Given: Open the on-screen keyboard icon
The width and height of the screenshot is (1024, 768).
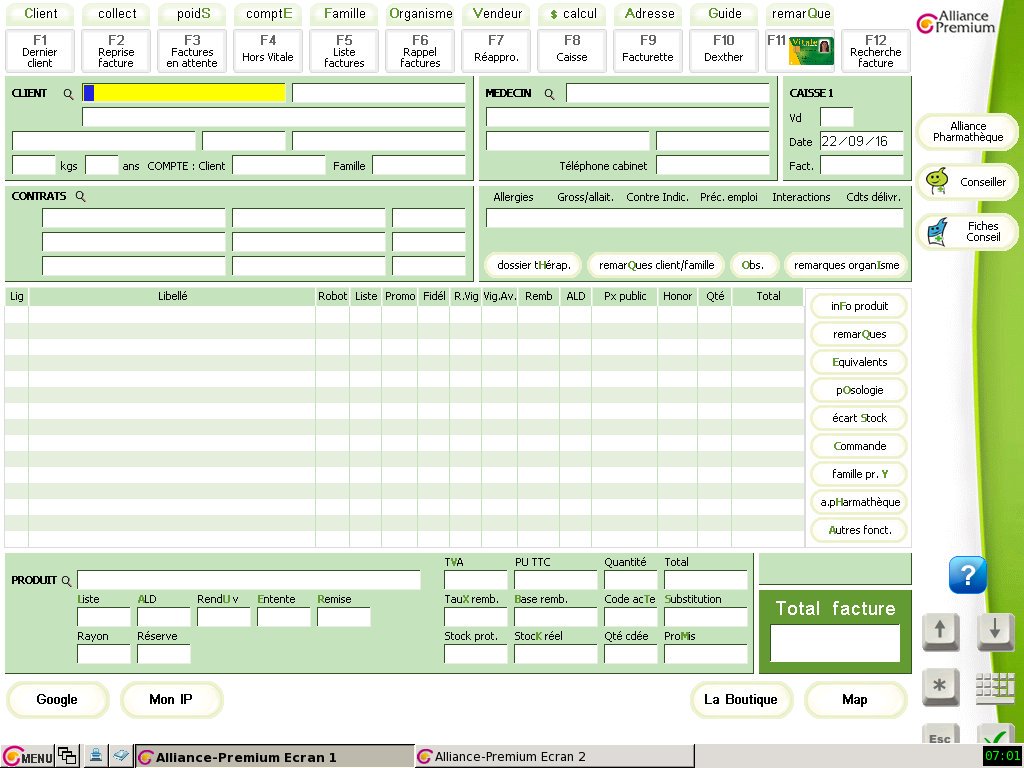Looking at the screenshot, I should click(995, 688).
